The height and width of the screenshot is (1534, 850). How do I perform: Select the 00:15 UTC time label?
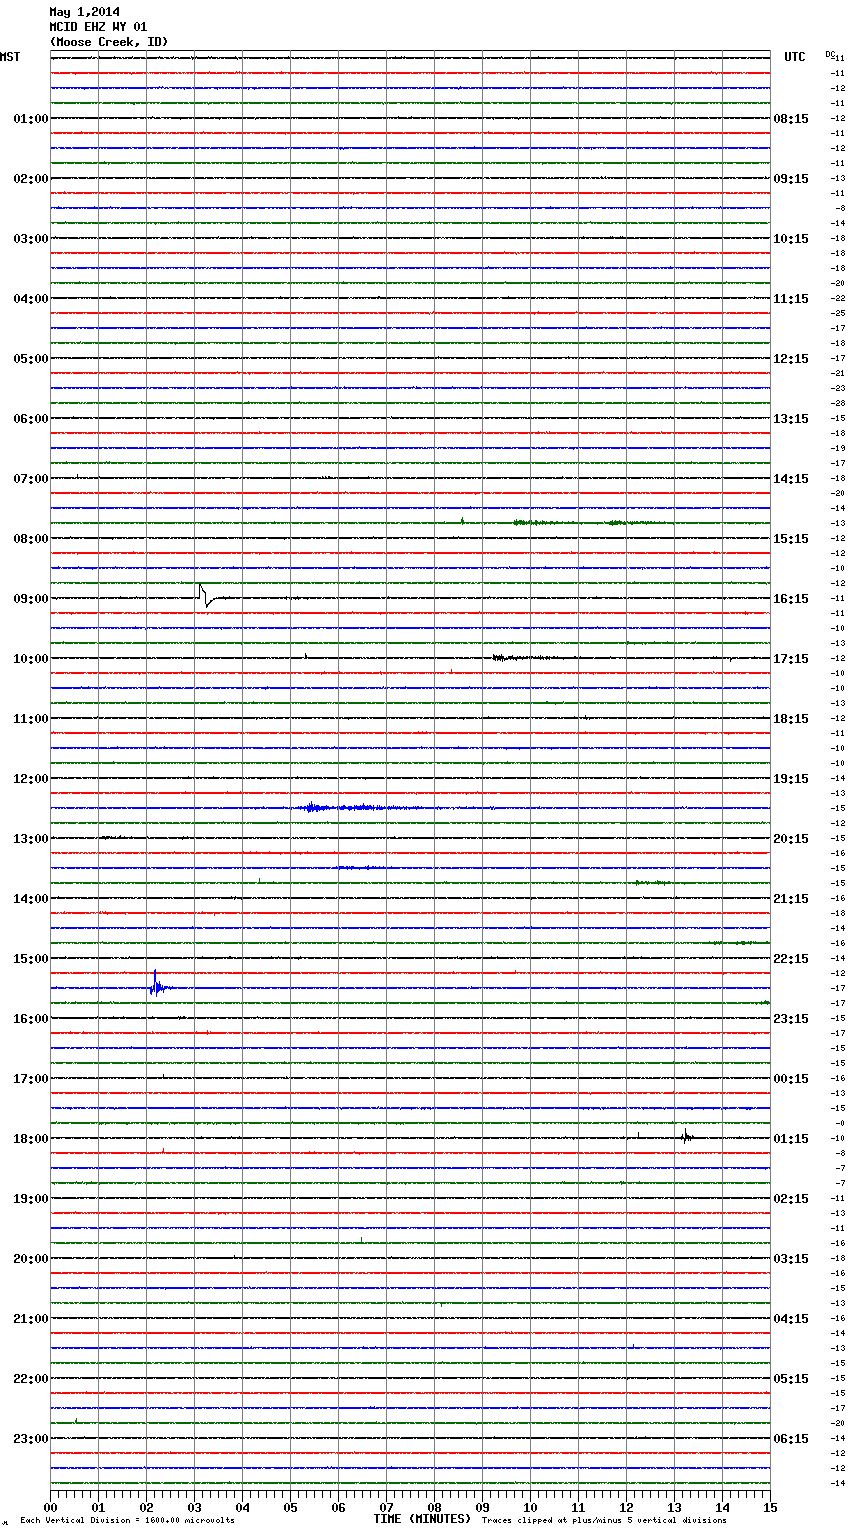790,1079
